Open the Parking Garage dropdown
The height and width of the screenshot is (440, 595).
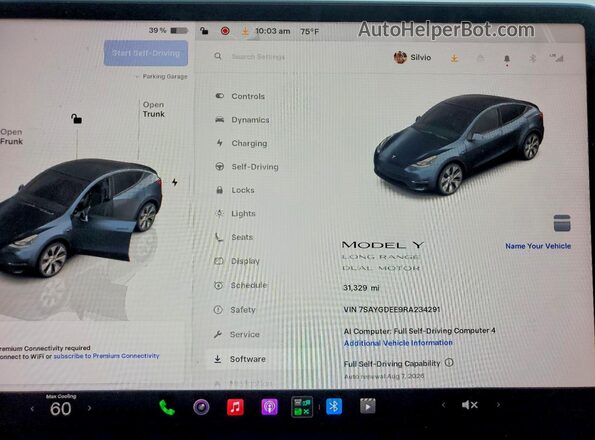tap(162, 77)
